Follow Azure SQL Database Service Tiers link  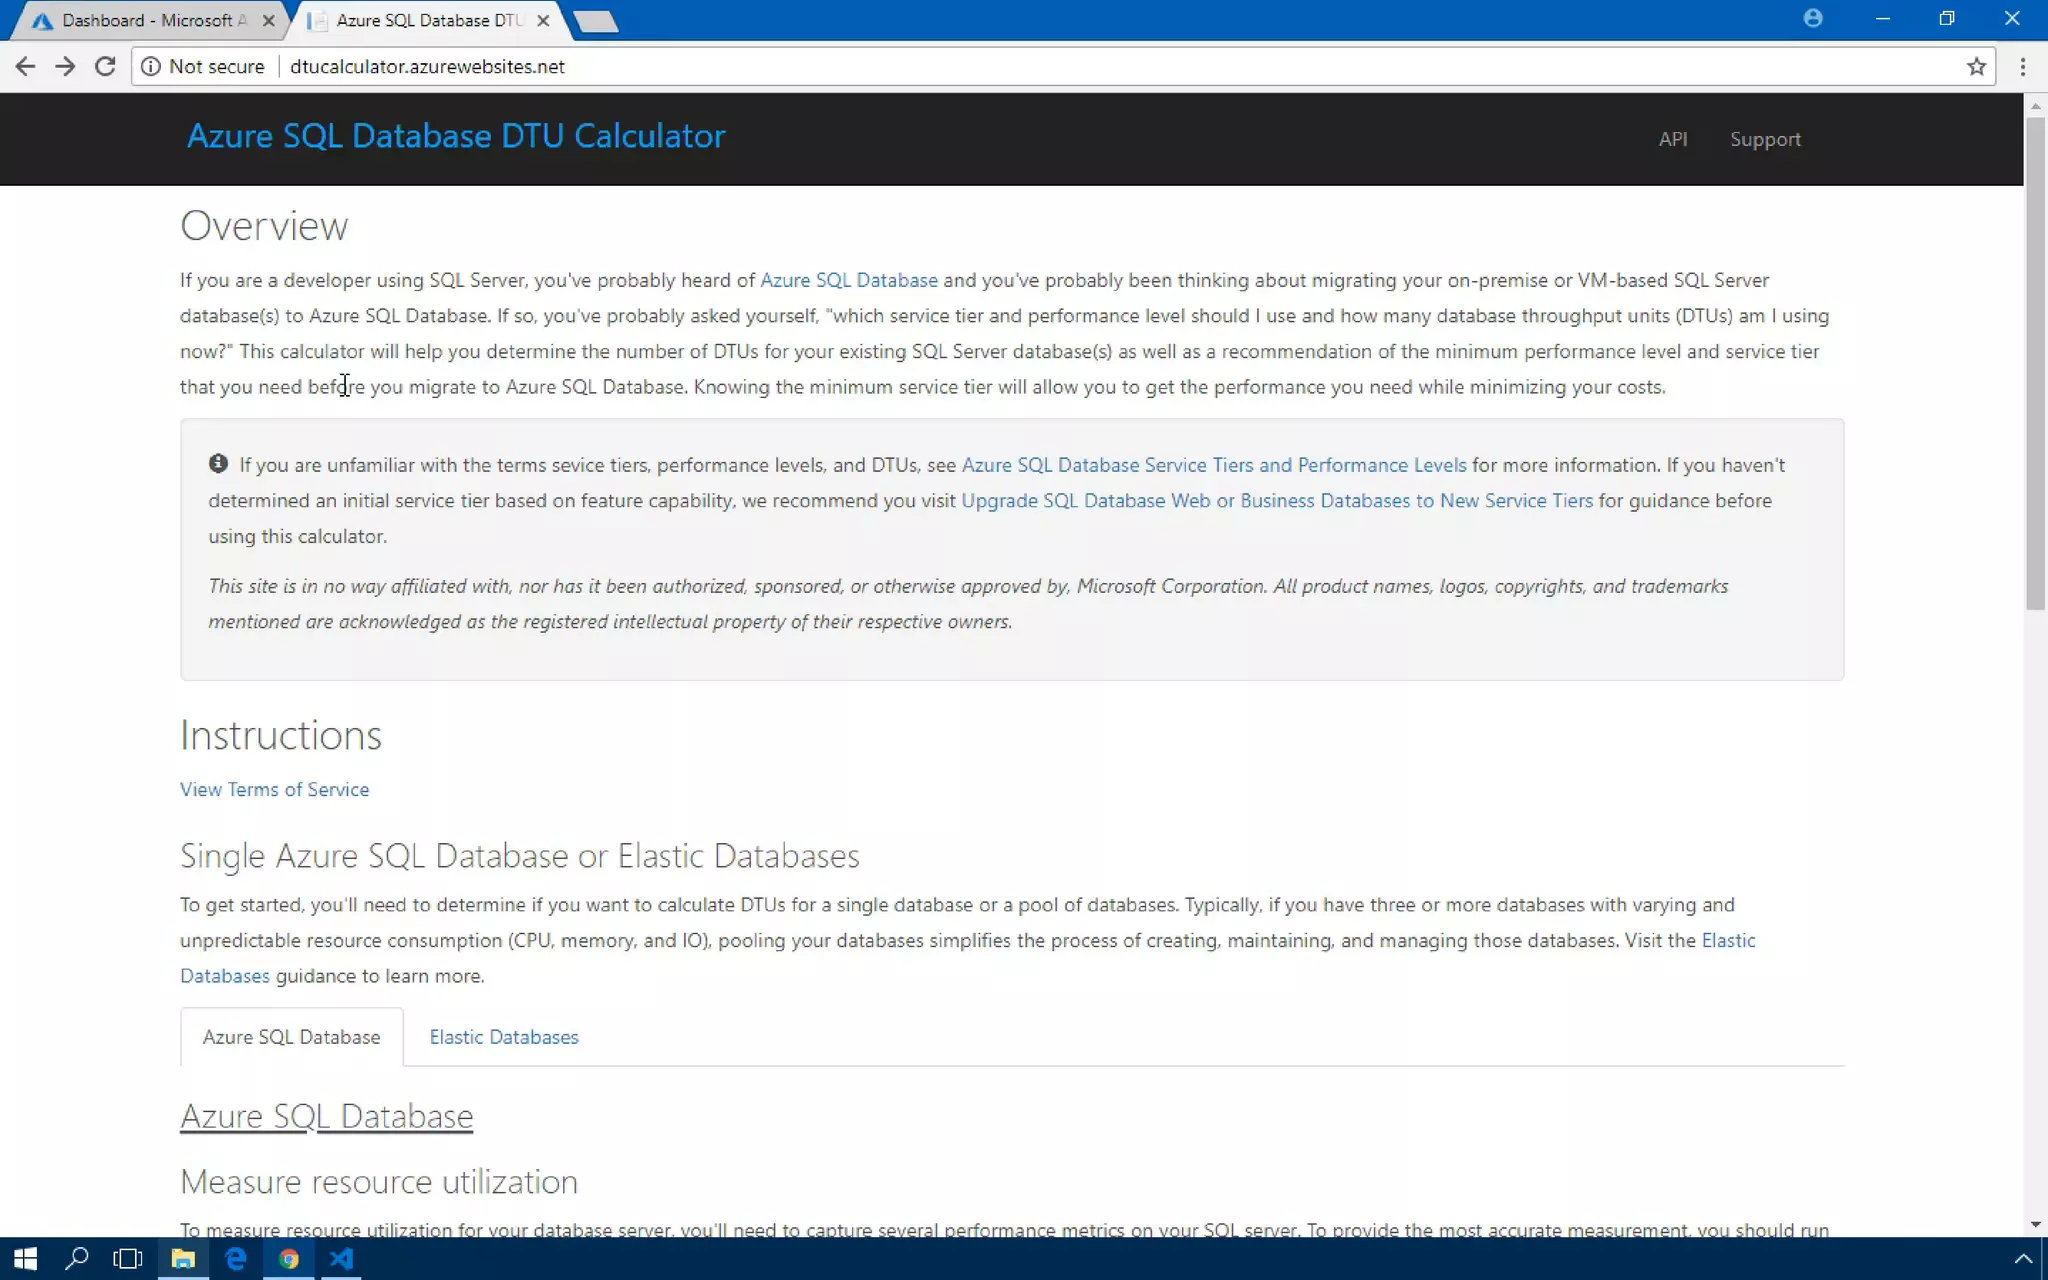1213,465
